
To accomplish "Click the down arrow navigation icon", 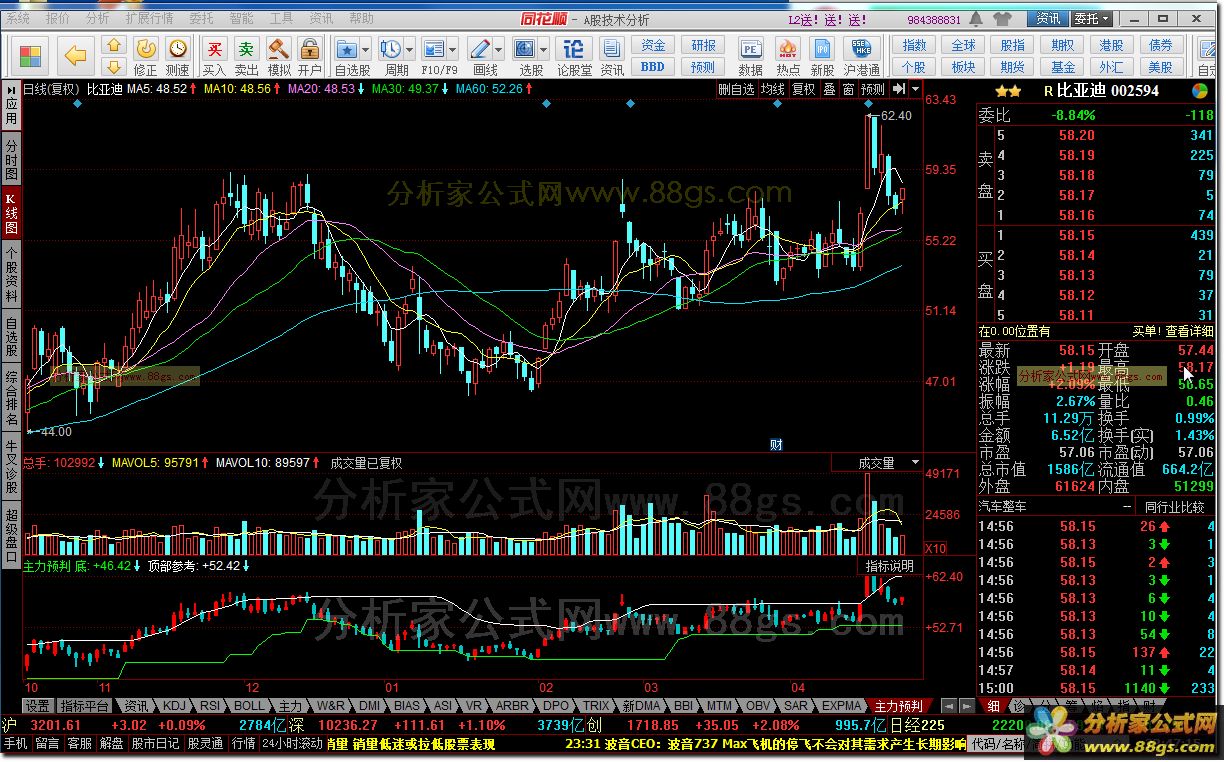I will (x=114, y=67).
